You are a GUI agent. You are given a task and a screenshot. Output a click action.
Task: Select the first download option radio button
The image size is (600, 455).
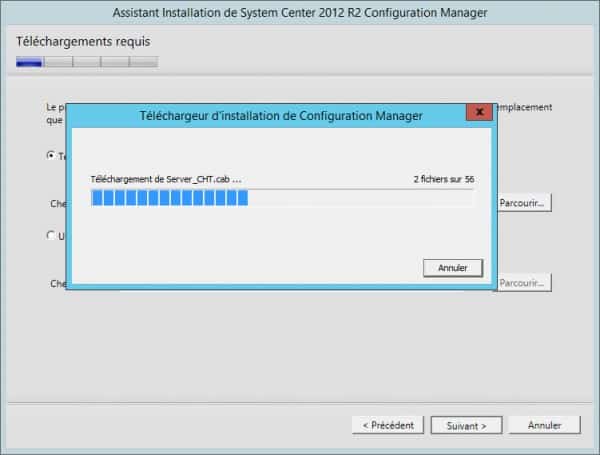(x=52, y=155)
